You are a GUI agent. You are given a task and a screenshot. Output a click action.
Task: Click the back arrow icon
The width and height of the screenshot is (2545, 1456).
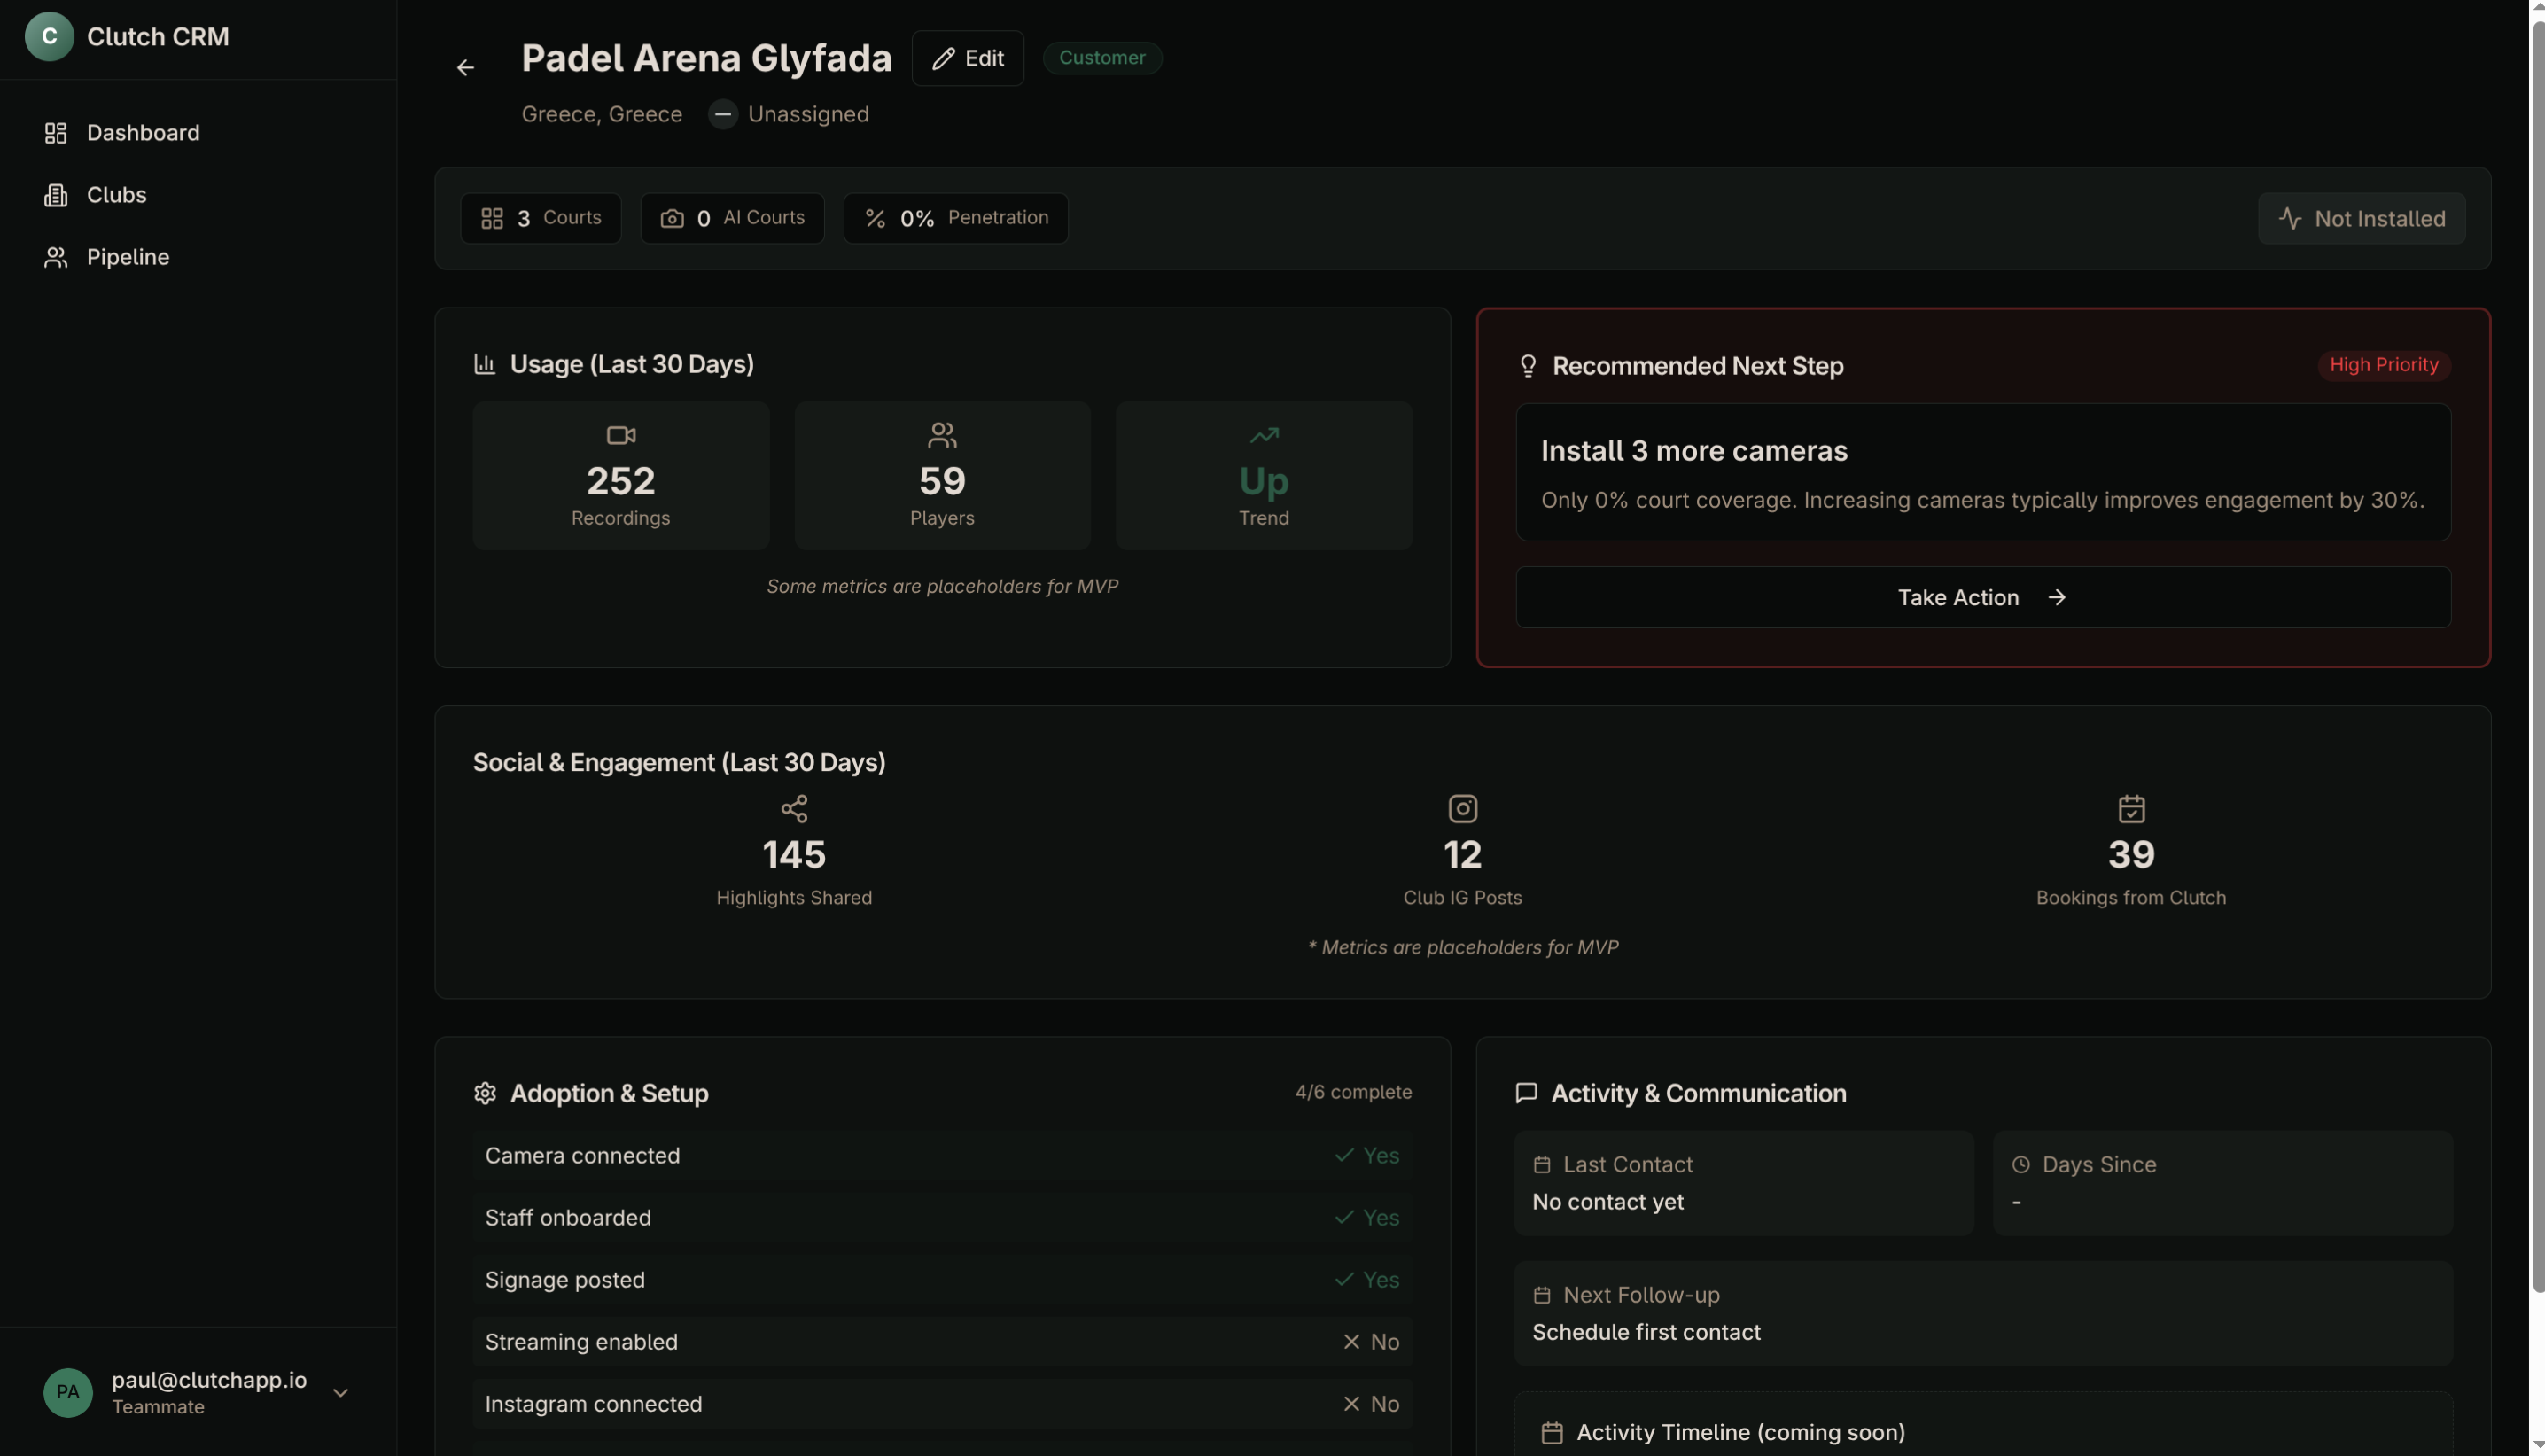[x=465, y=68]
